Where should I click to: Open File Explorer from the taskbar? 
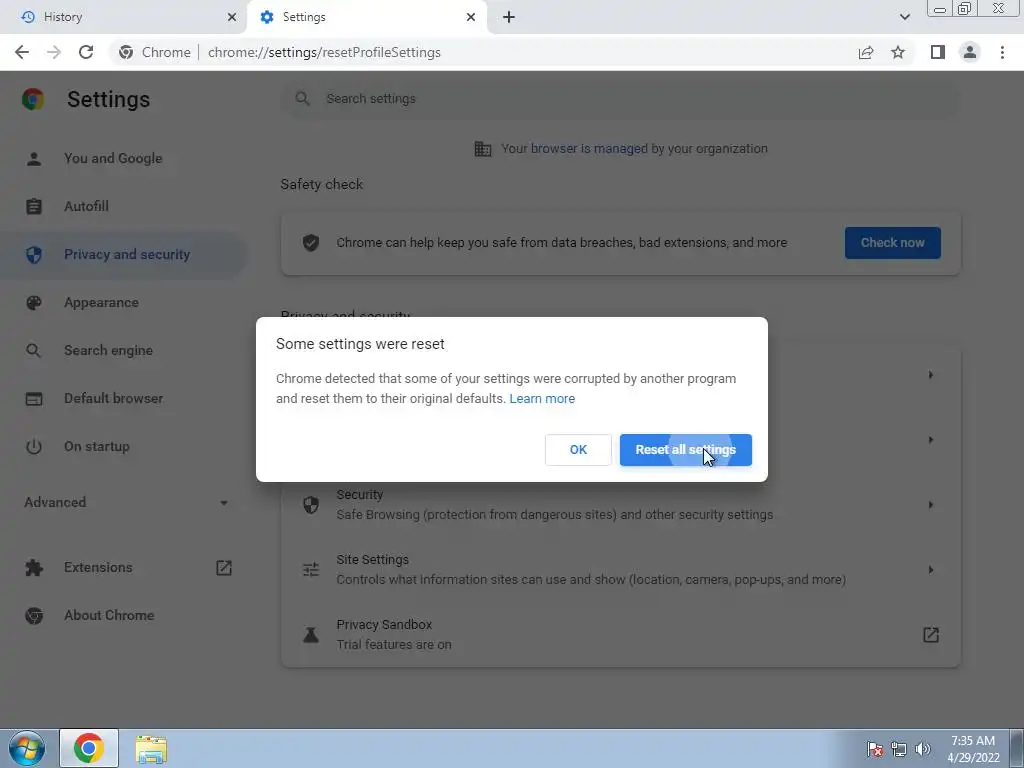(152, 748)
